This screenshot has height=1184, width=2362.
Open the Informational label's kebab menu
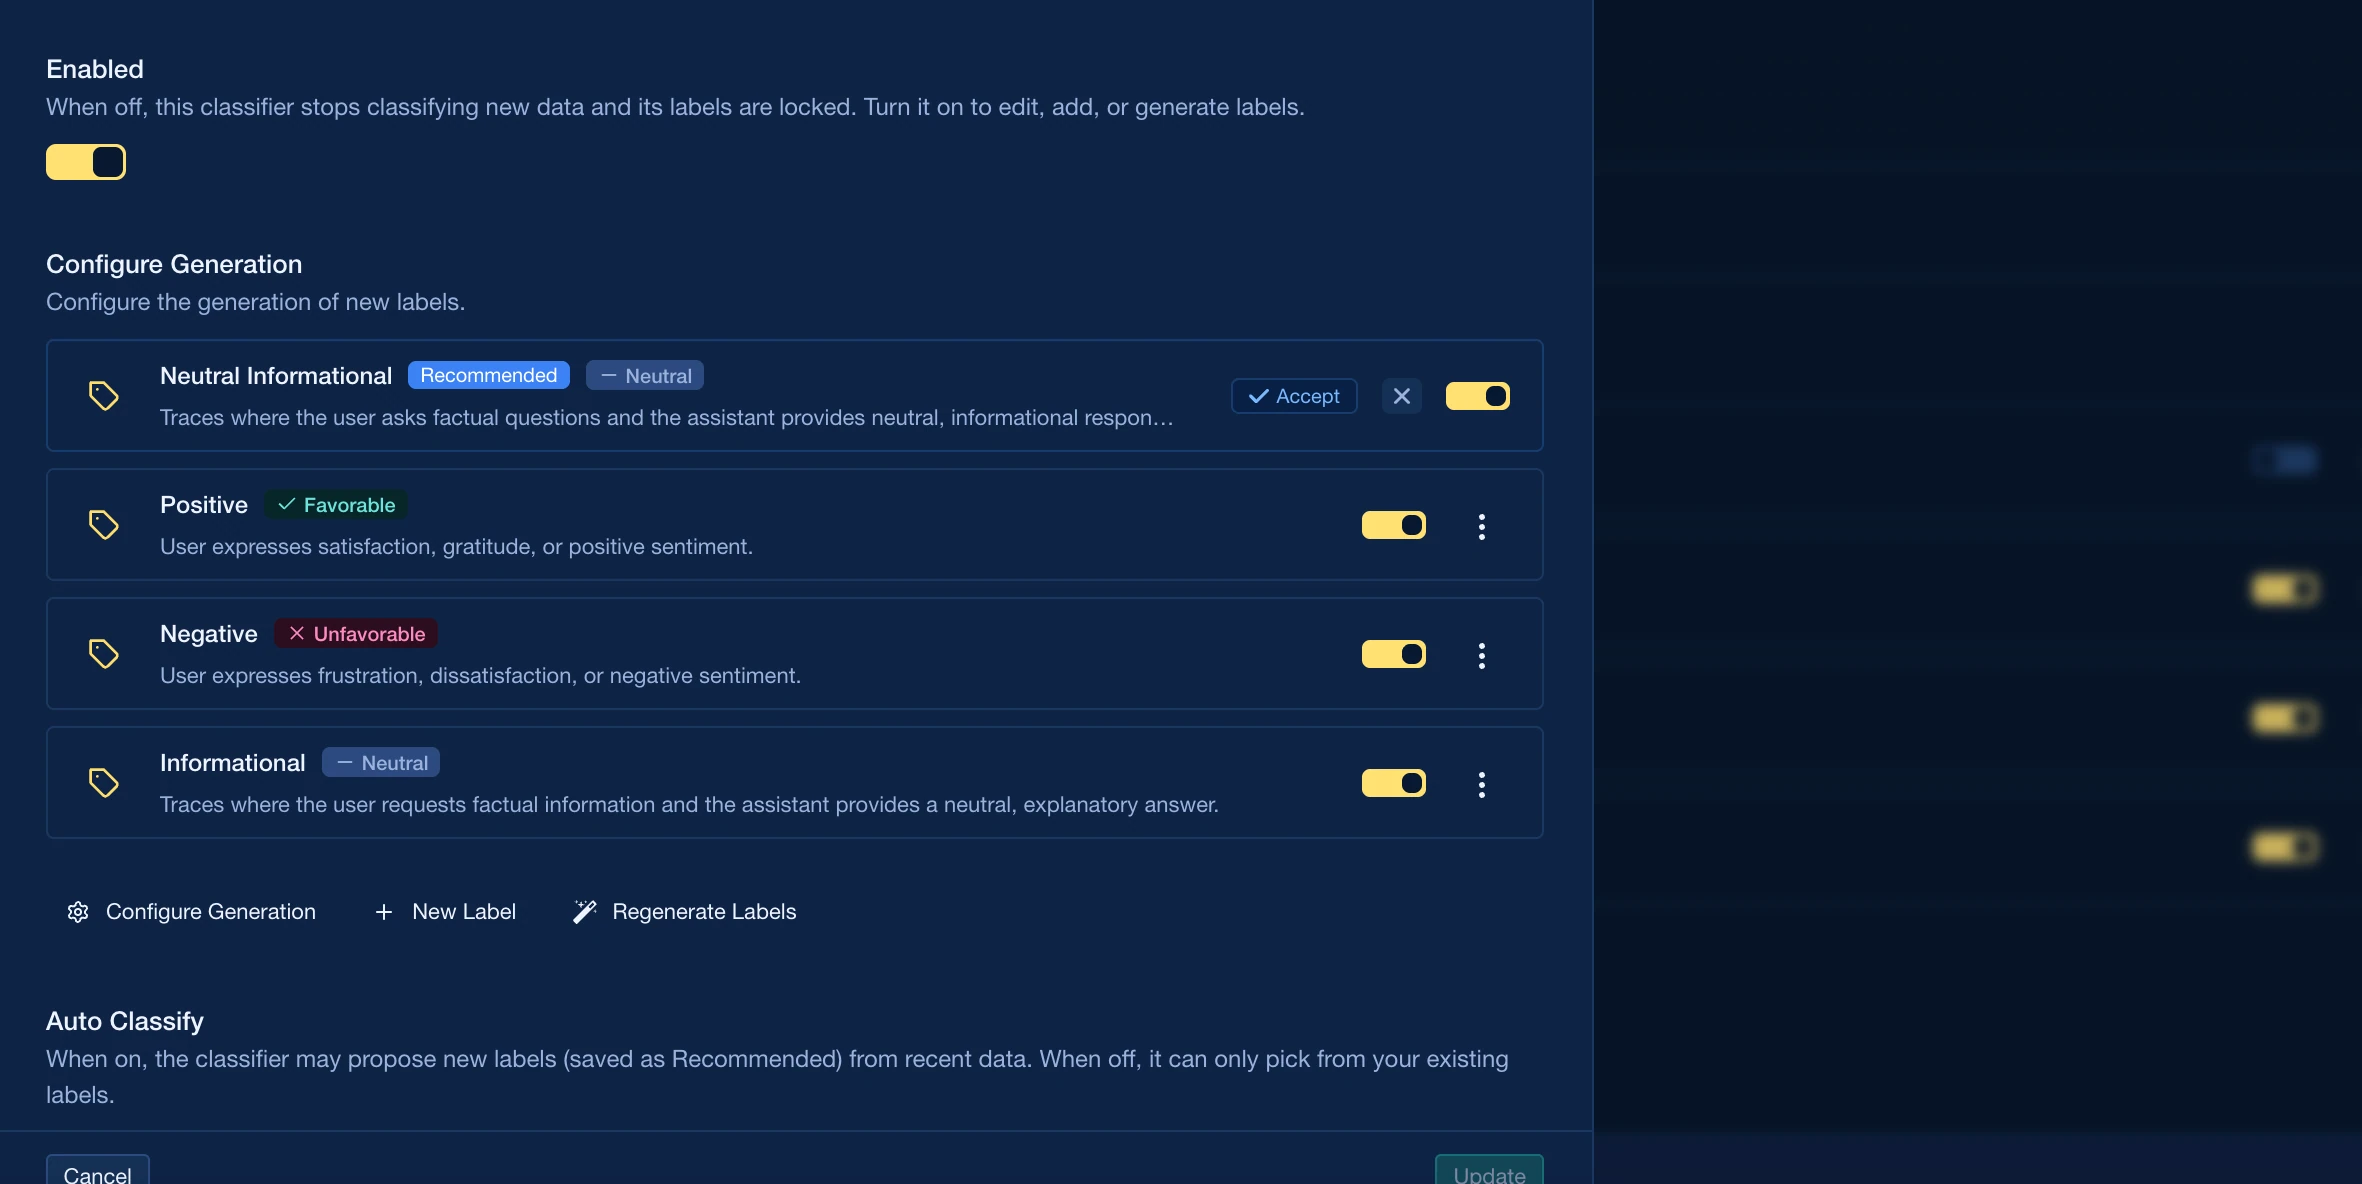coord(1482,784)
